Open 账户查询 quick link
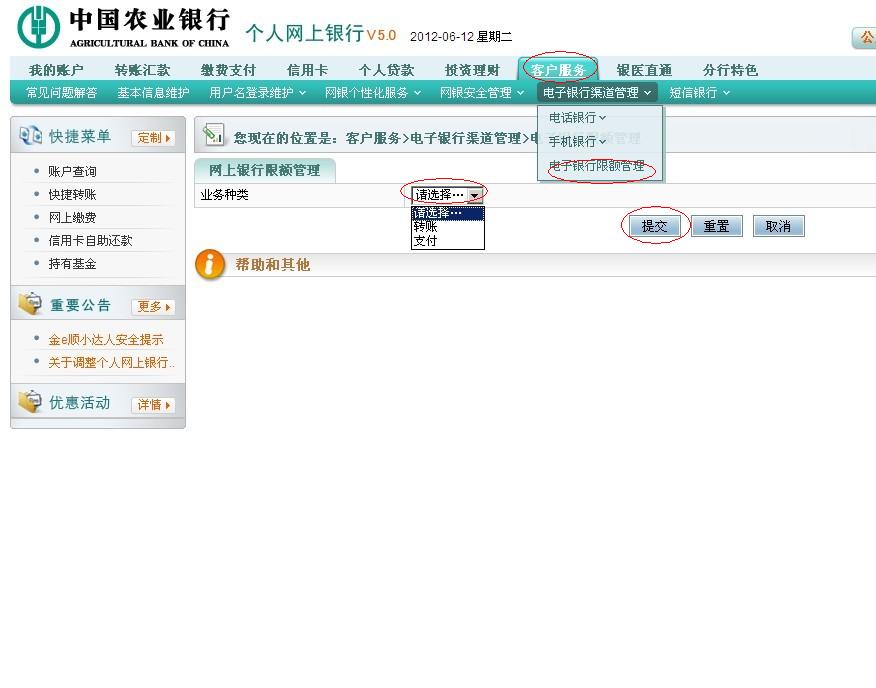The width and height of the screenshot is (876, 688). (x=73, y=172)
